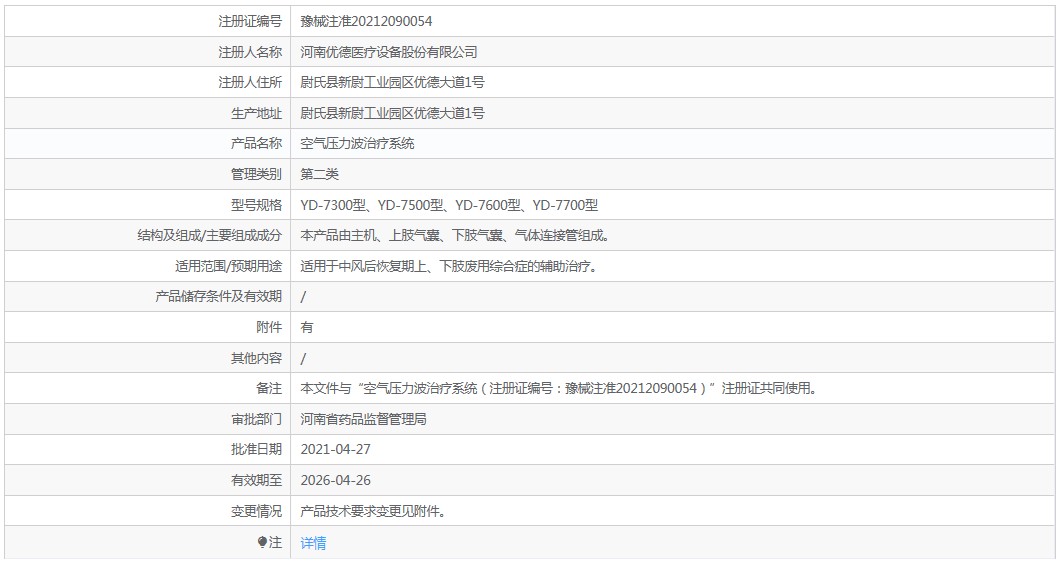Image resolution: width=1062 pixels, height=565 pixels.
Task: Select company name 河南优德医疗设备股份有限公司
Action: click(389, 52)
